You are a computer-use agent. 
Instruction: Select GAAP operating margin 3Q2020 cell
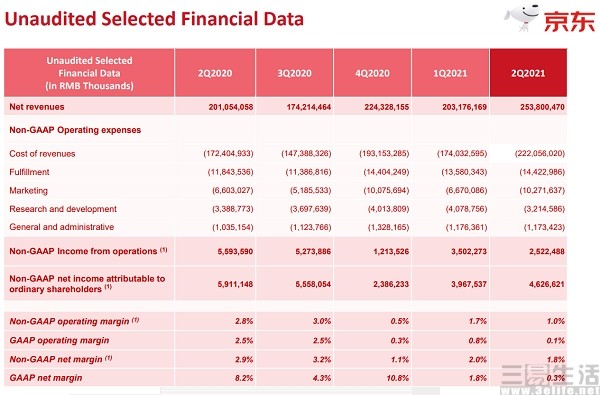[x=322, y=340]
